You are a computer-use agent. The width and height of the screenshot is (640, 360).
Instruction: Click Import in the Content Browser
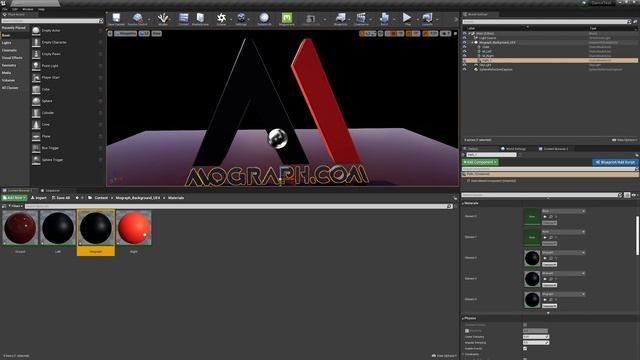pos(39,198)
